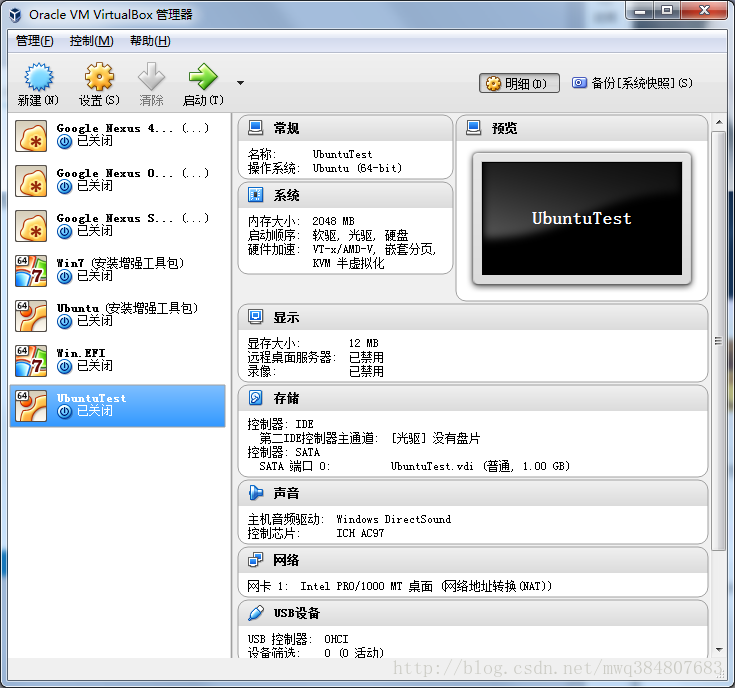Open the 网络 section header link

pyautogui.click(x=286, y=560)
